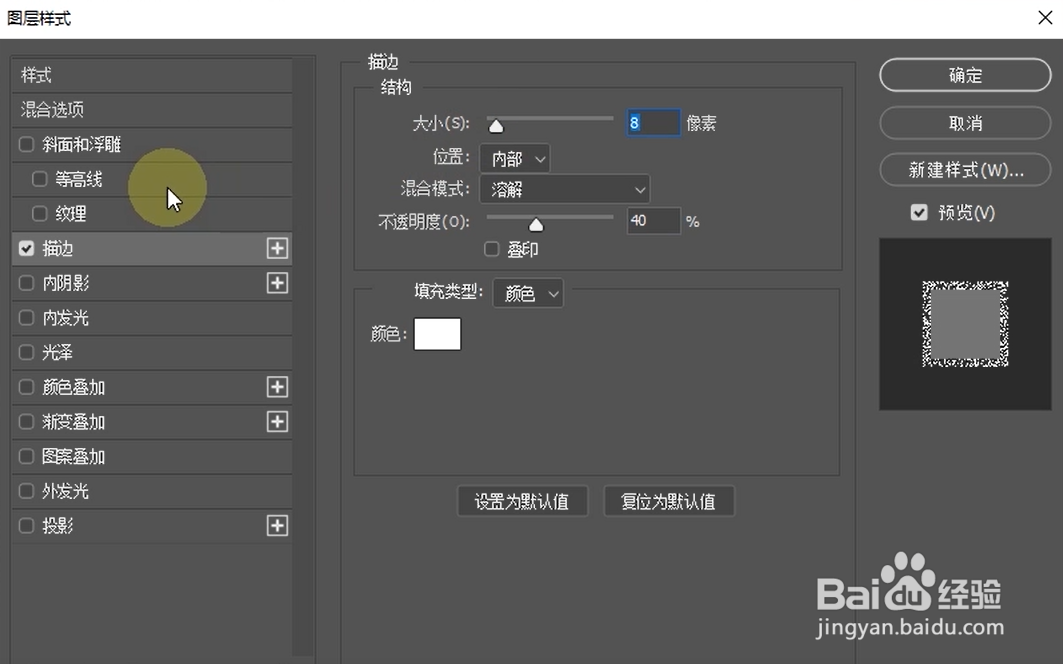Image resolution: width=1063 pixels, height=664 pixels.
Task: Enable the 外发光 checkbox
Action: tap(26, 491)
